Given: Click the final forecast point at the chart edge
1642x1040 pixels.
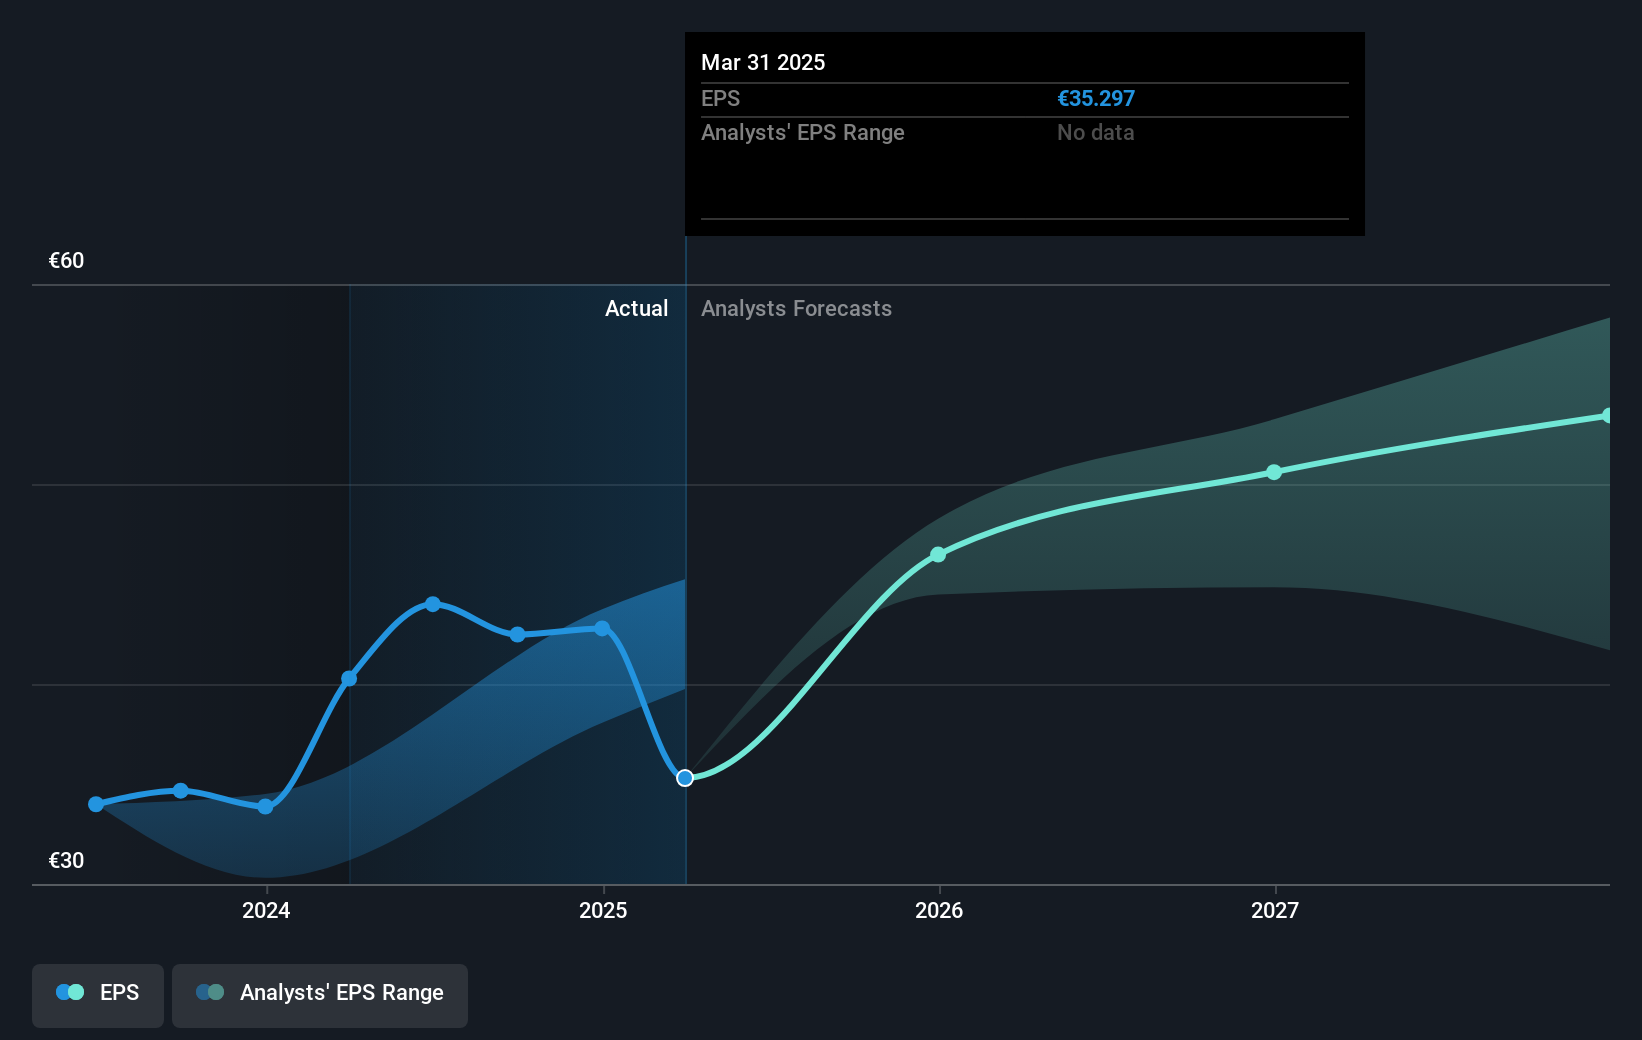Looking at the screenshot, I should (1608, 414).
